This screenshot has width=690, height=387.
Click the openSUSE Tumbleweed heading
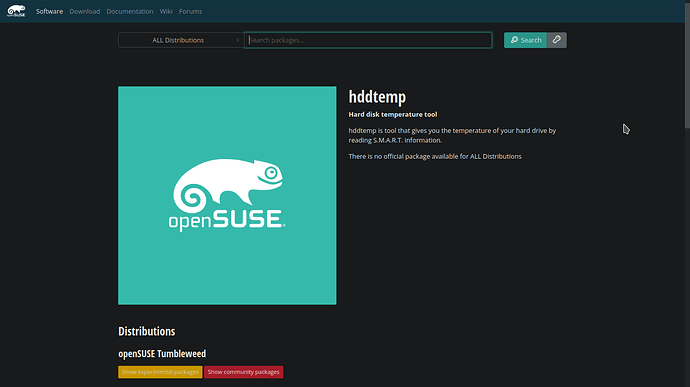pos(162,354)
